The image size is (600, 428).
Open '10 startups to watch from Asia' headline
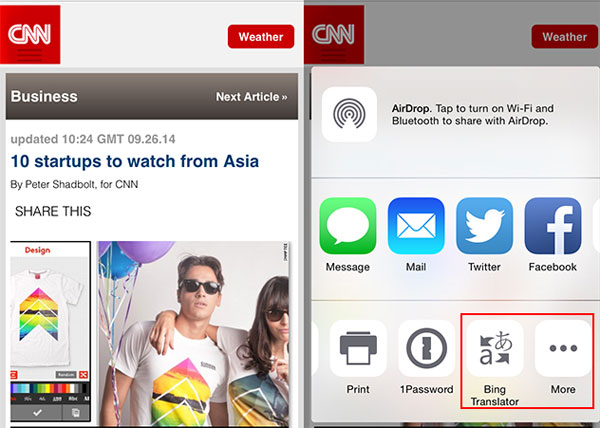134,161
